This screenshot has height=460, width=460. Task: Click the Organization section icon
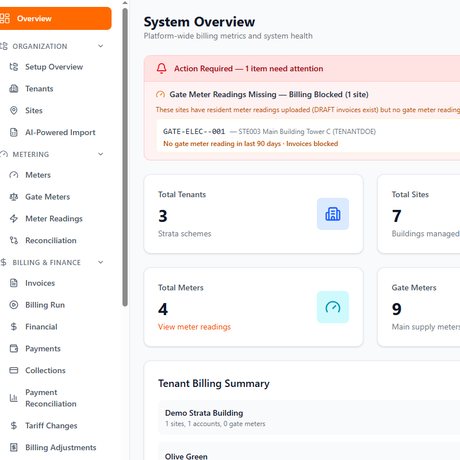(4, 46)
